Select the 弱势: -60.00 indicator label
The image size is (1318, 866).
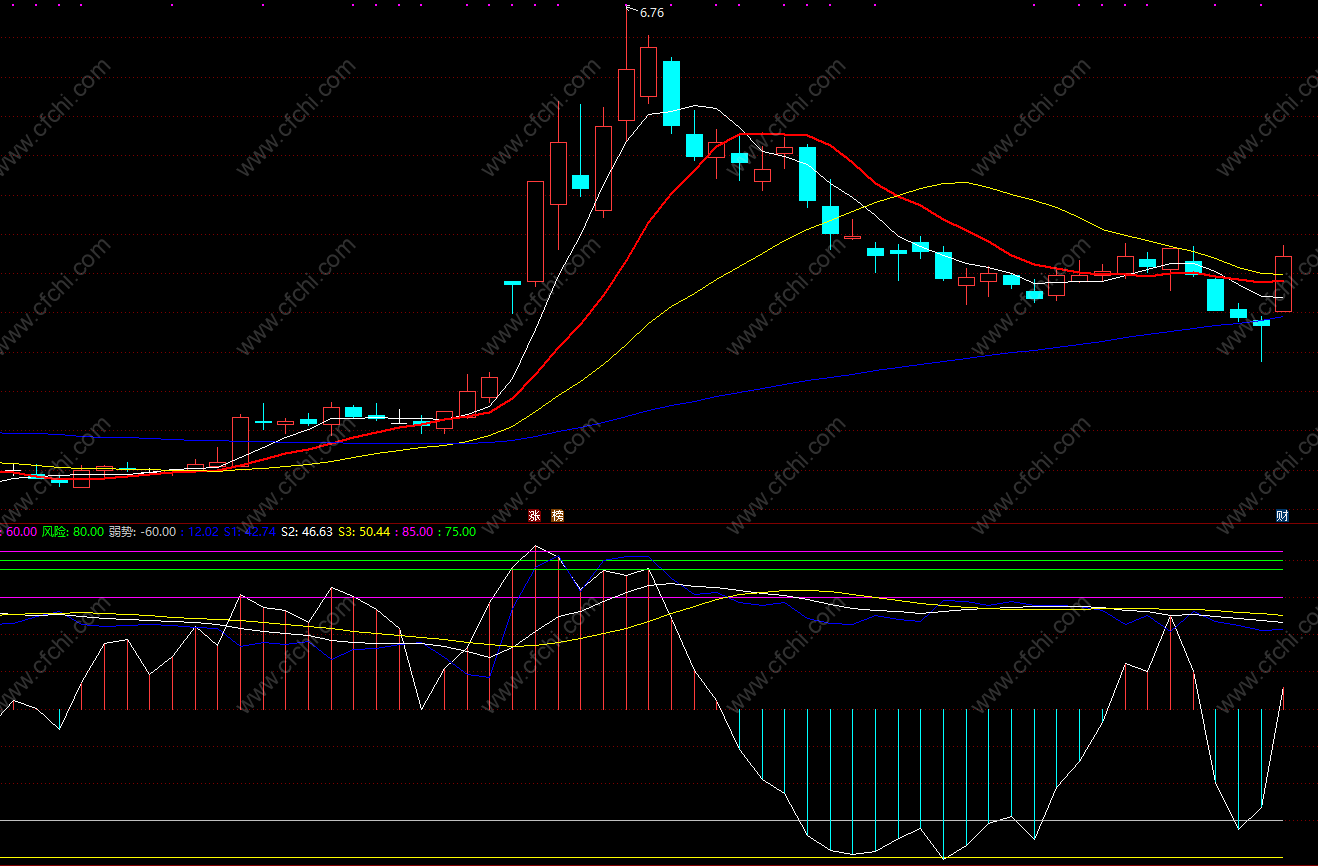coord(142,532)
